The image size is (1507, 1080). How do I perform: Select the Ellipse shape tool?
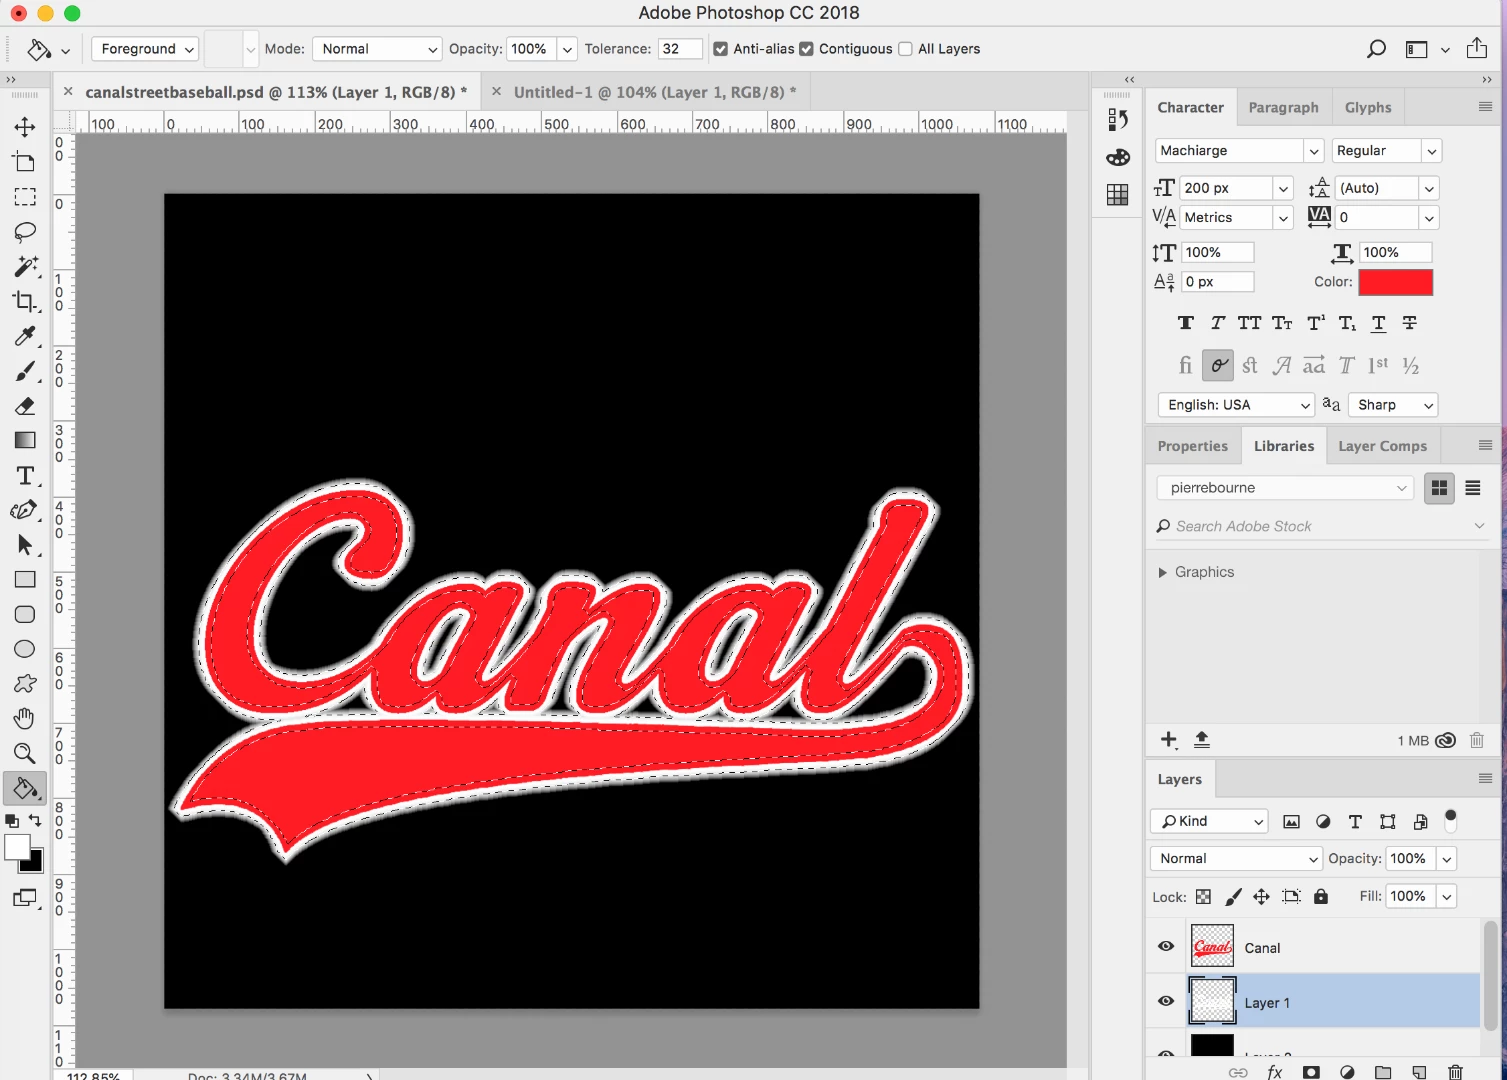point(25,649)
